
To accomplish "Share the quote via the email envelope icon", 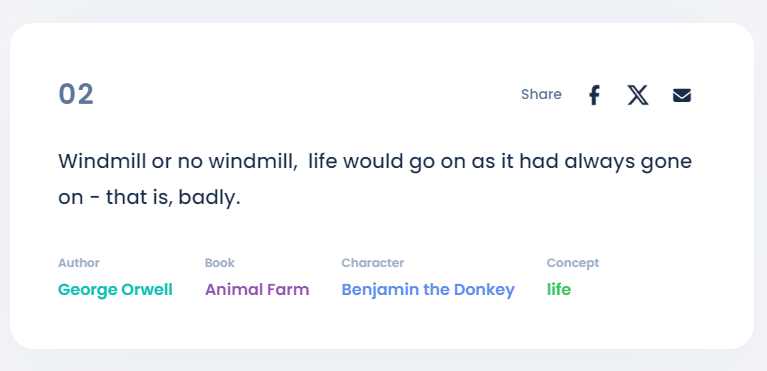I will pos(682,95).
